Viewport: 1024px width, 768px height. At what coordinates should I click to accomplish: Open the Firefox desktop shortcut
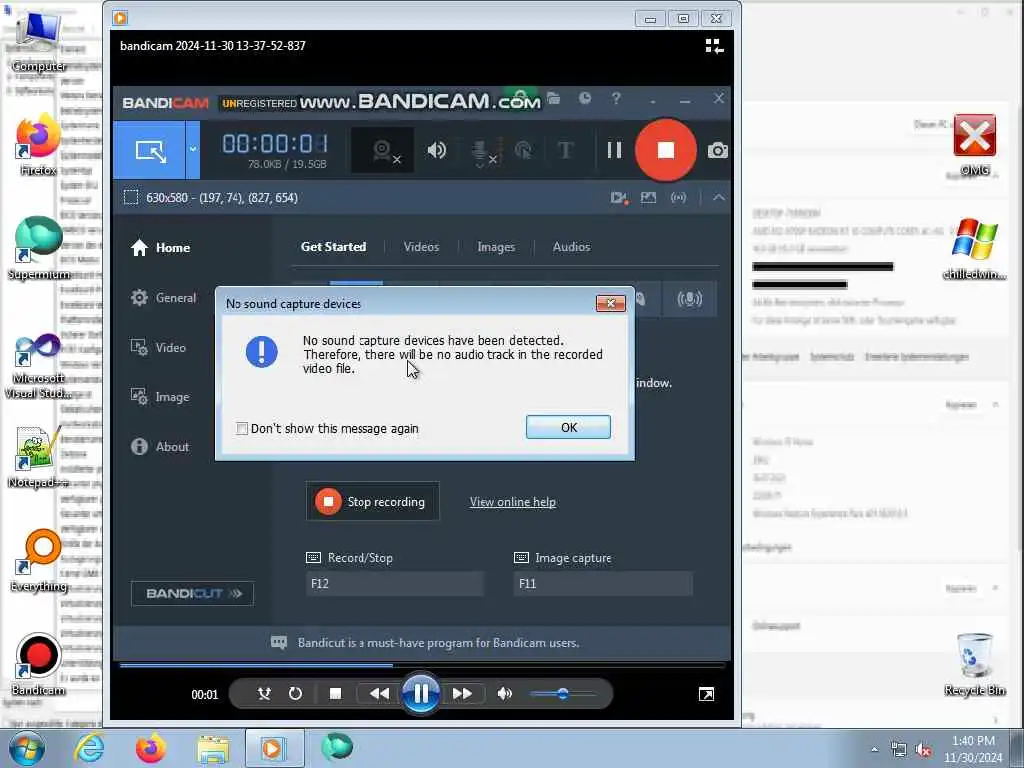(38, 145)
